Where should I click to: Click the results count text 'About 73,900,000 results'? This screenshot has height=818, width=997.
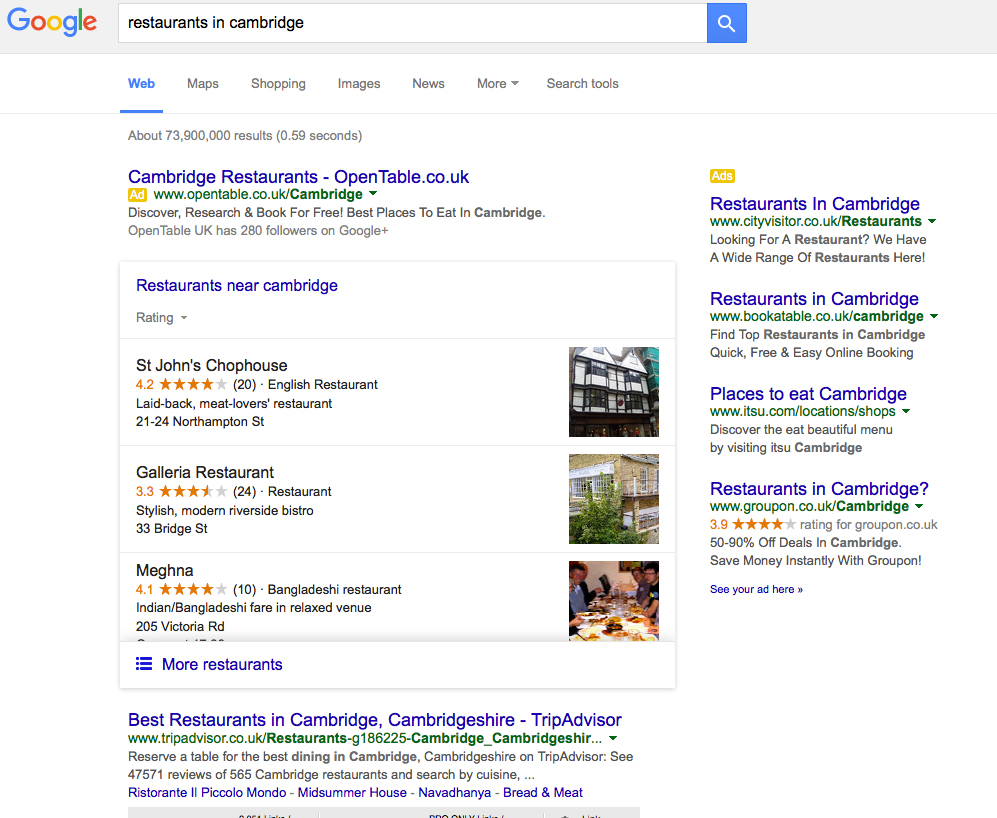200,135
